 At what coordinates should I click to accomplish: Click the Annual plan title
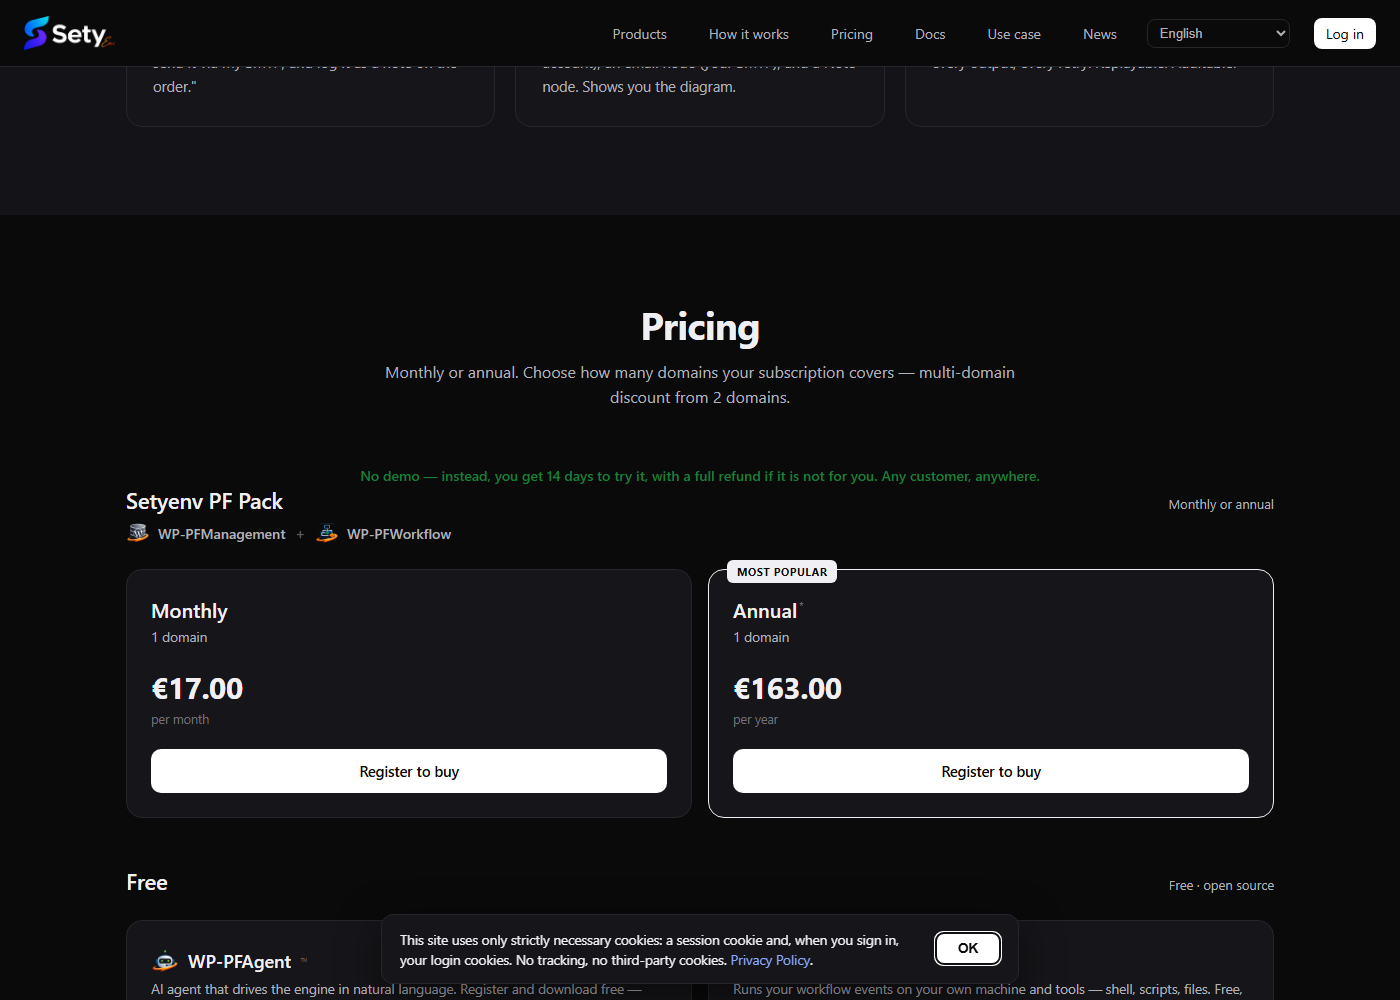click(x=765, y=611)
